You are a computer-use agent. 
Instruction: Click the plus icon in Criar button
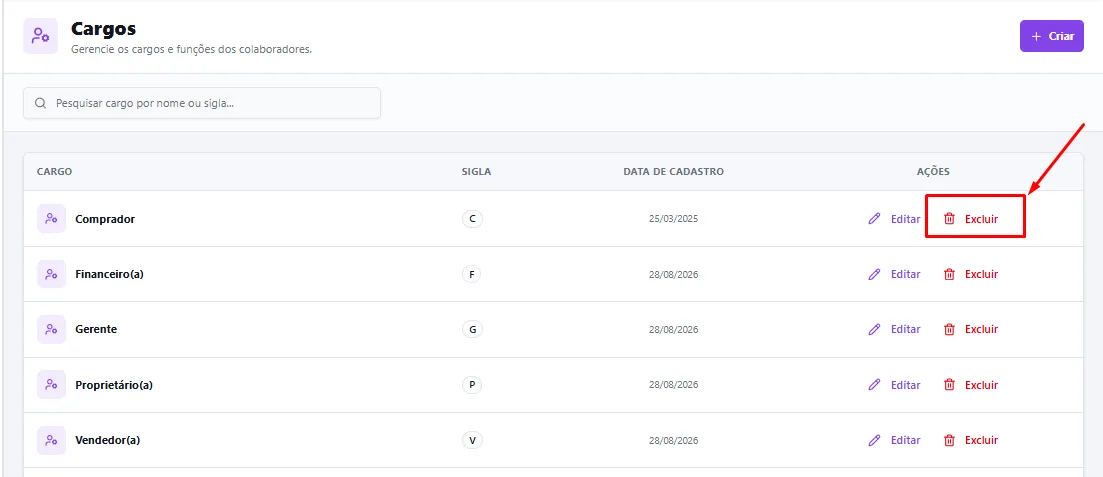[1035, 37]
